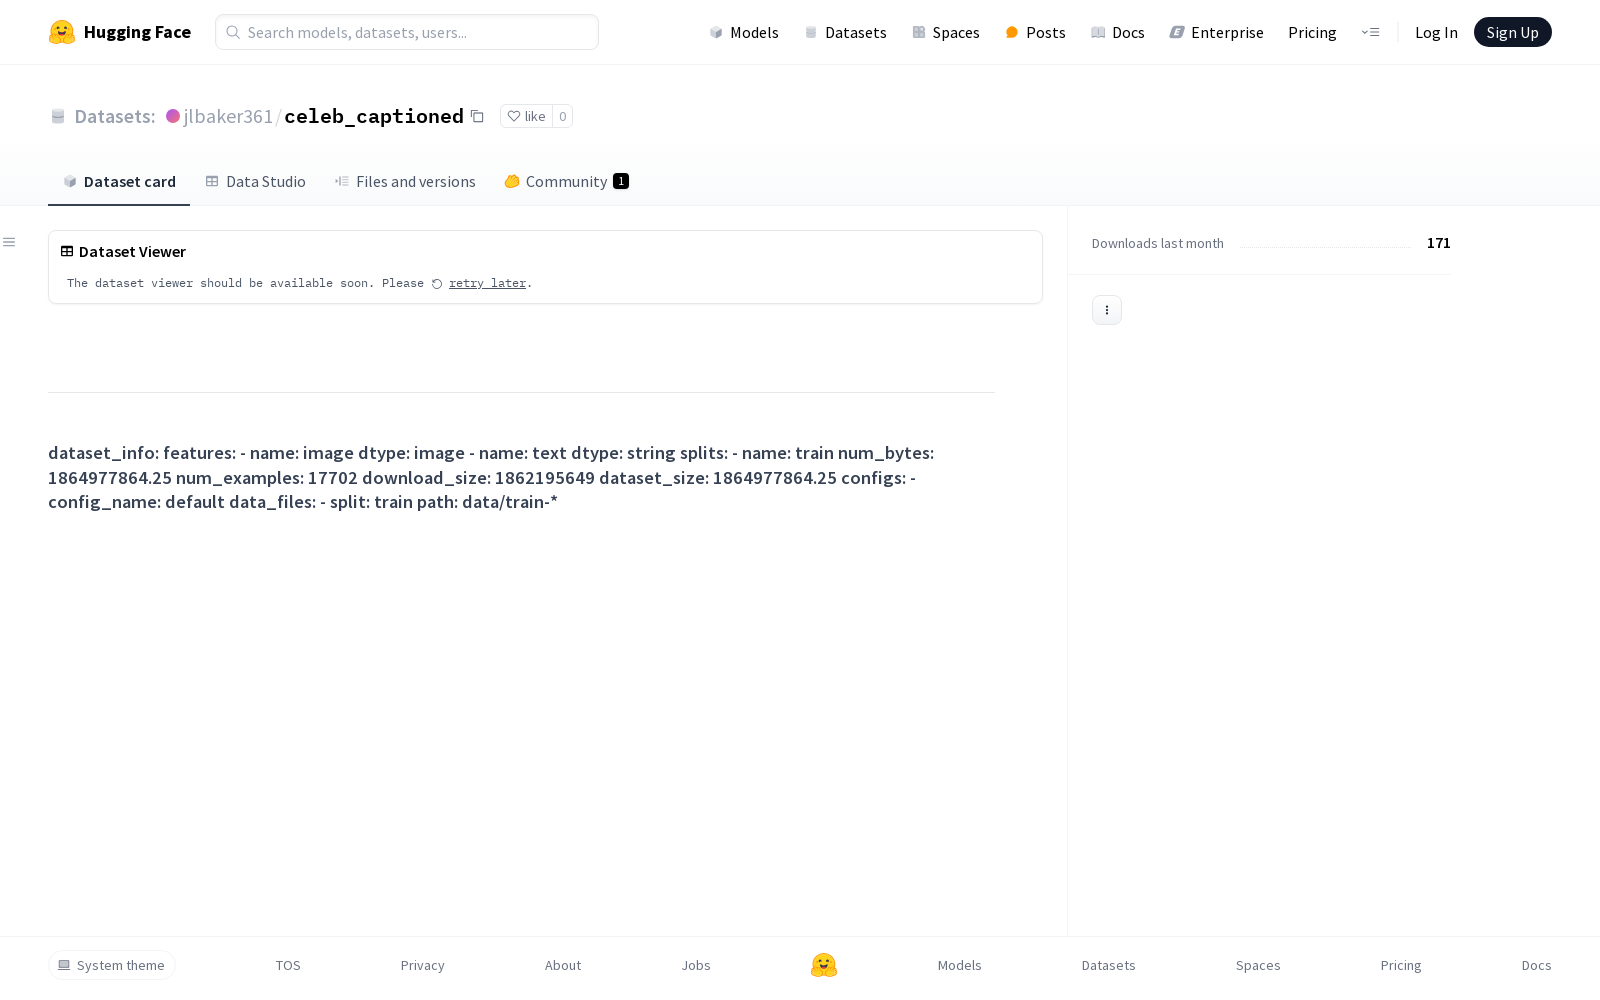Click the Datasets: breadcrumb link
The height and width of the screenshot is (1000, 1600).
tap(115, 116)
